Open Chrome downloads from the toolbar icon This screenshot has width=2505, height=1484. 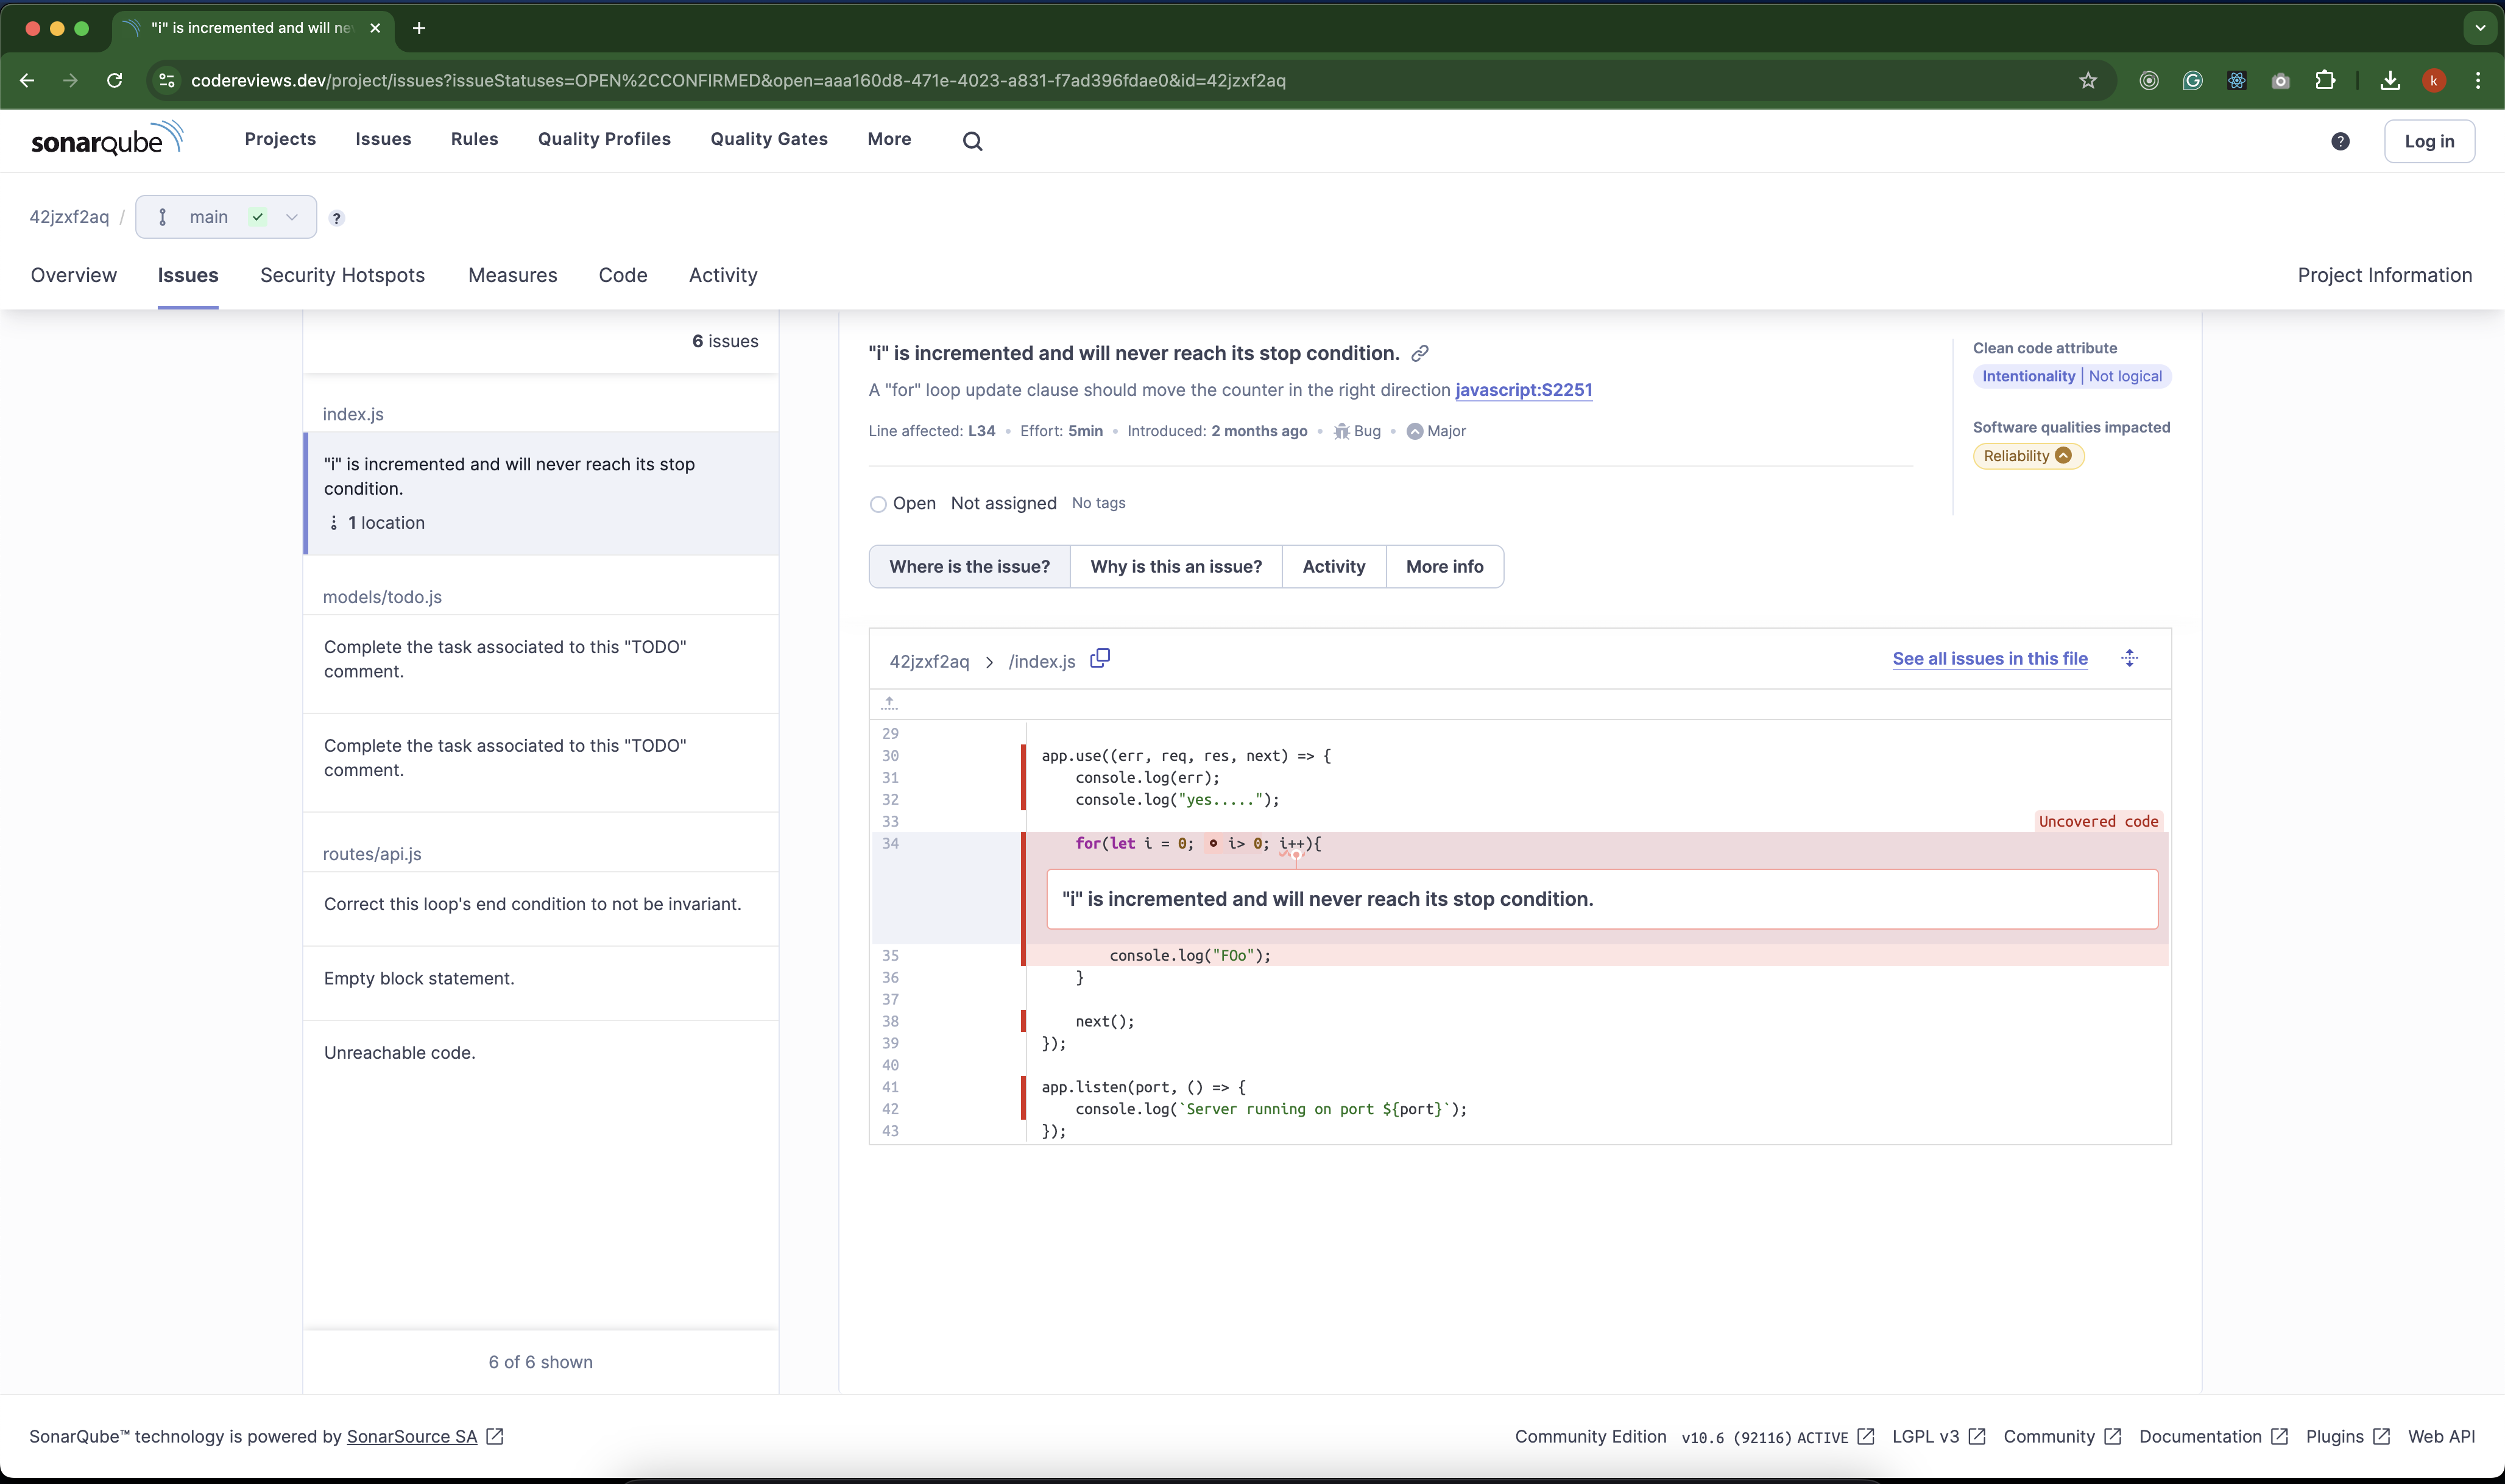[x=2389, y=80]
